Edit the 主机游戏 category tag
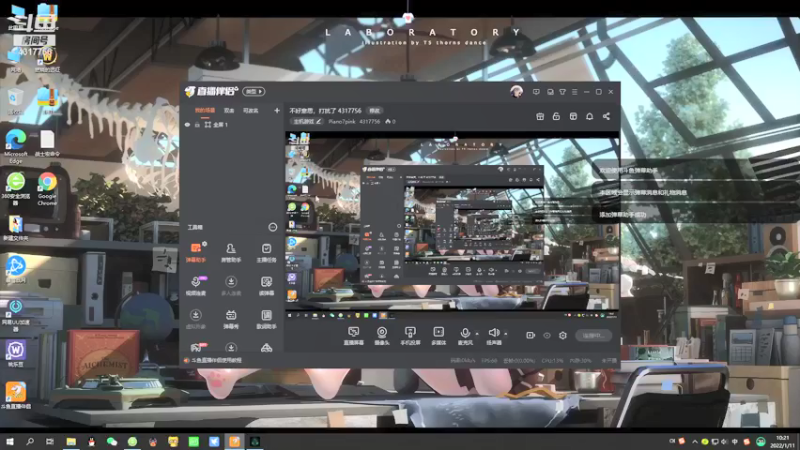This screenshot has width=800, height=450. 307,121
